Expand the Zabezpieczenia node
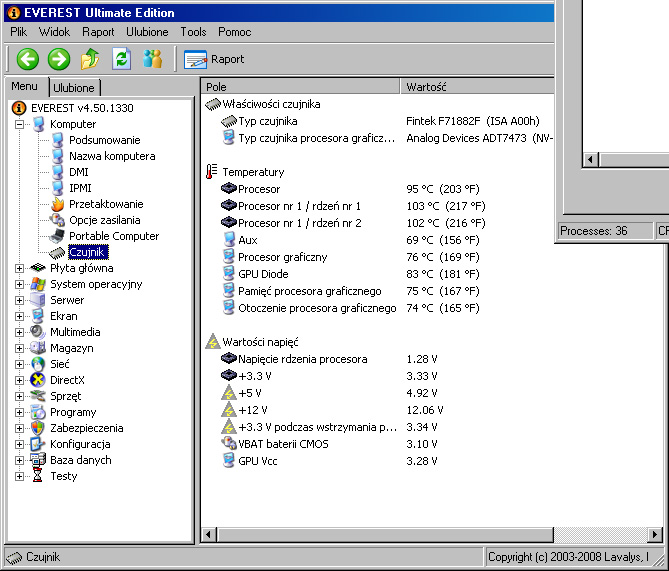The image size is (669, 571). coord(19,428)
